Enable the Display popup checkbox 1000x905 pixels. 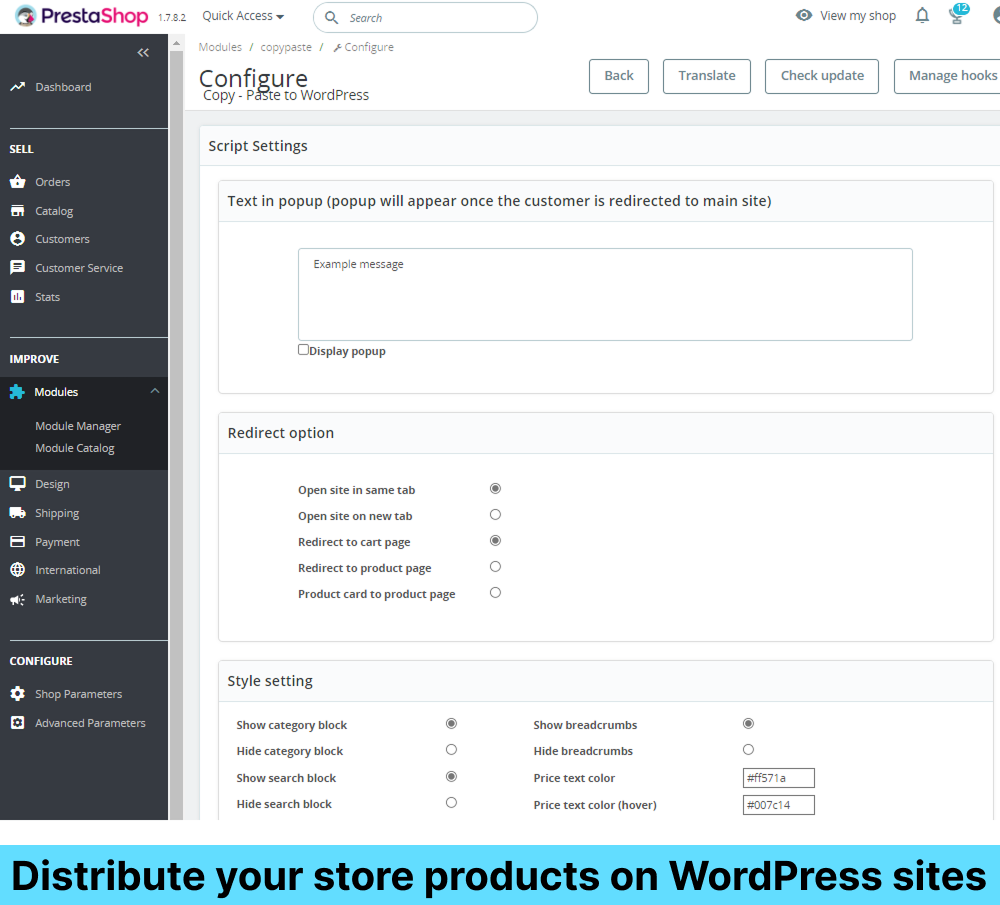pyautogui.click(x=302, y=348)
